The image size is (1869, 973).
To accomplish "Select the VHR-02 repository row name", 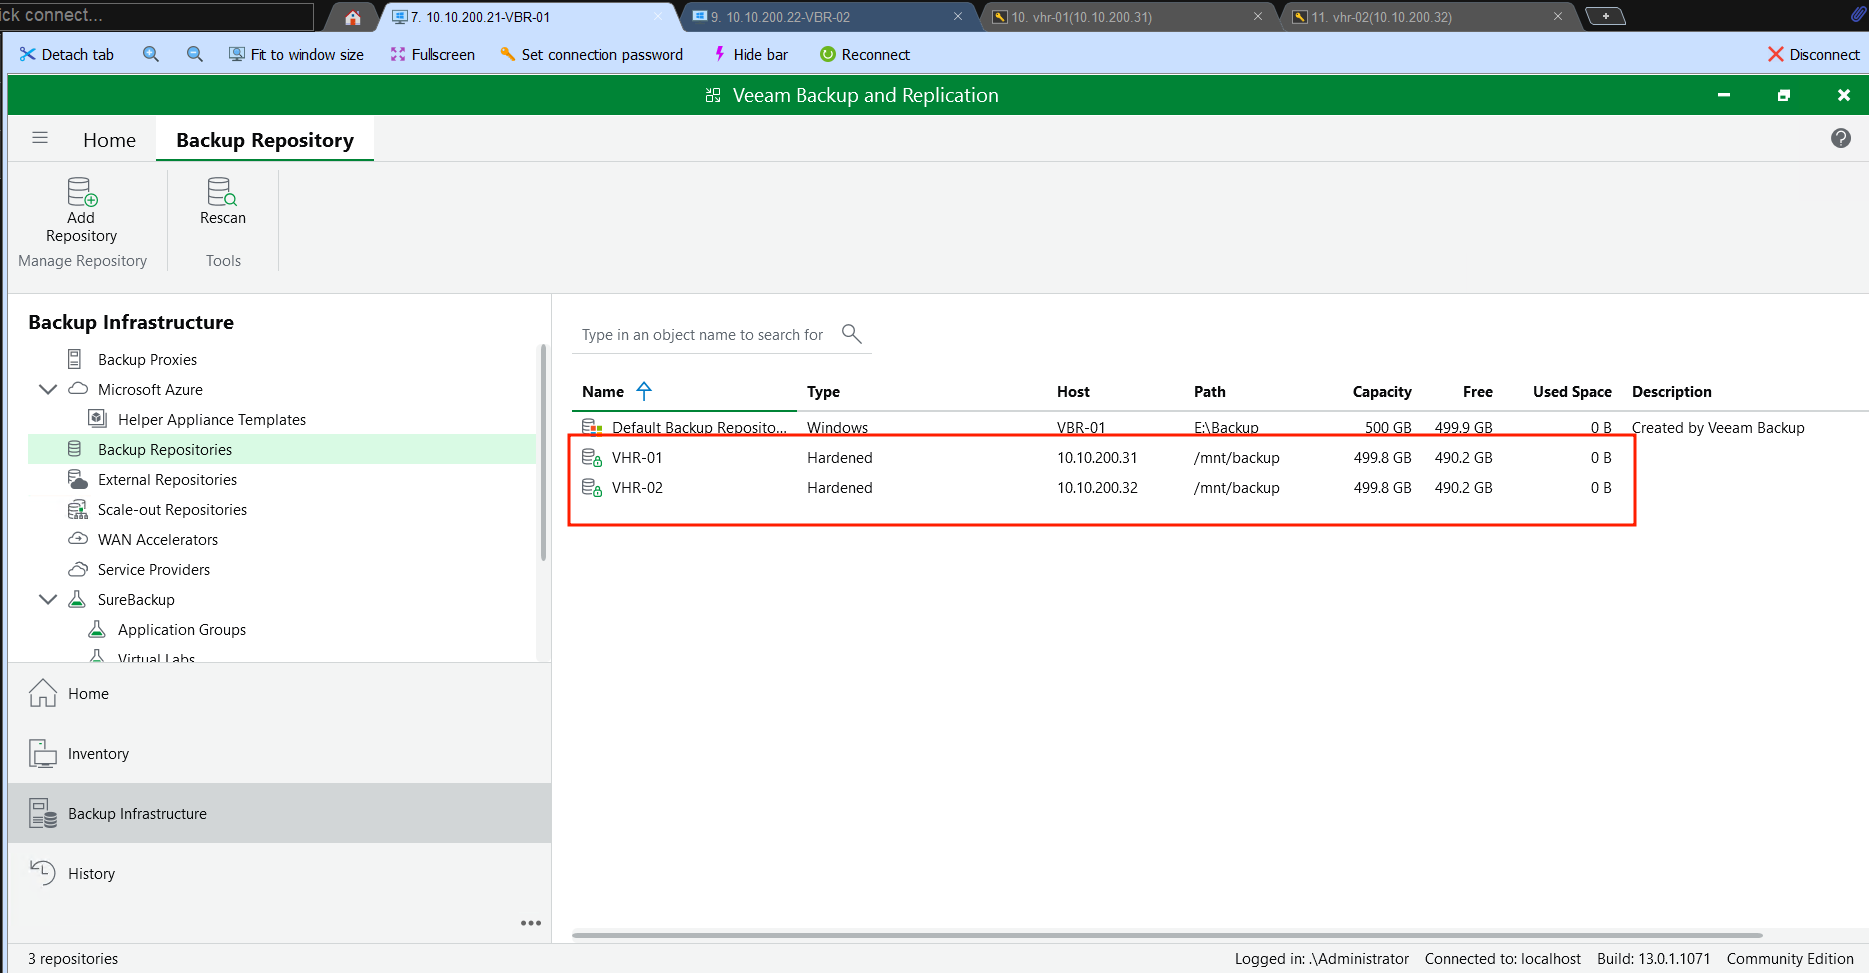I will click(x=637, y=488).
